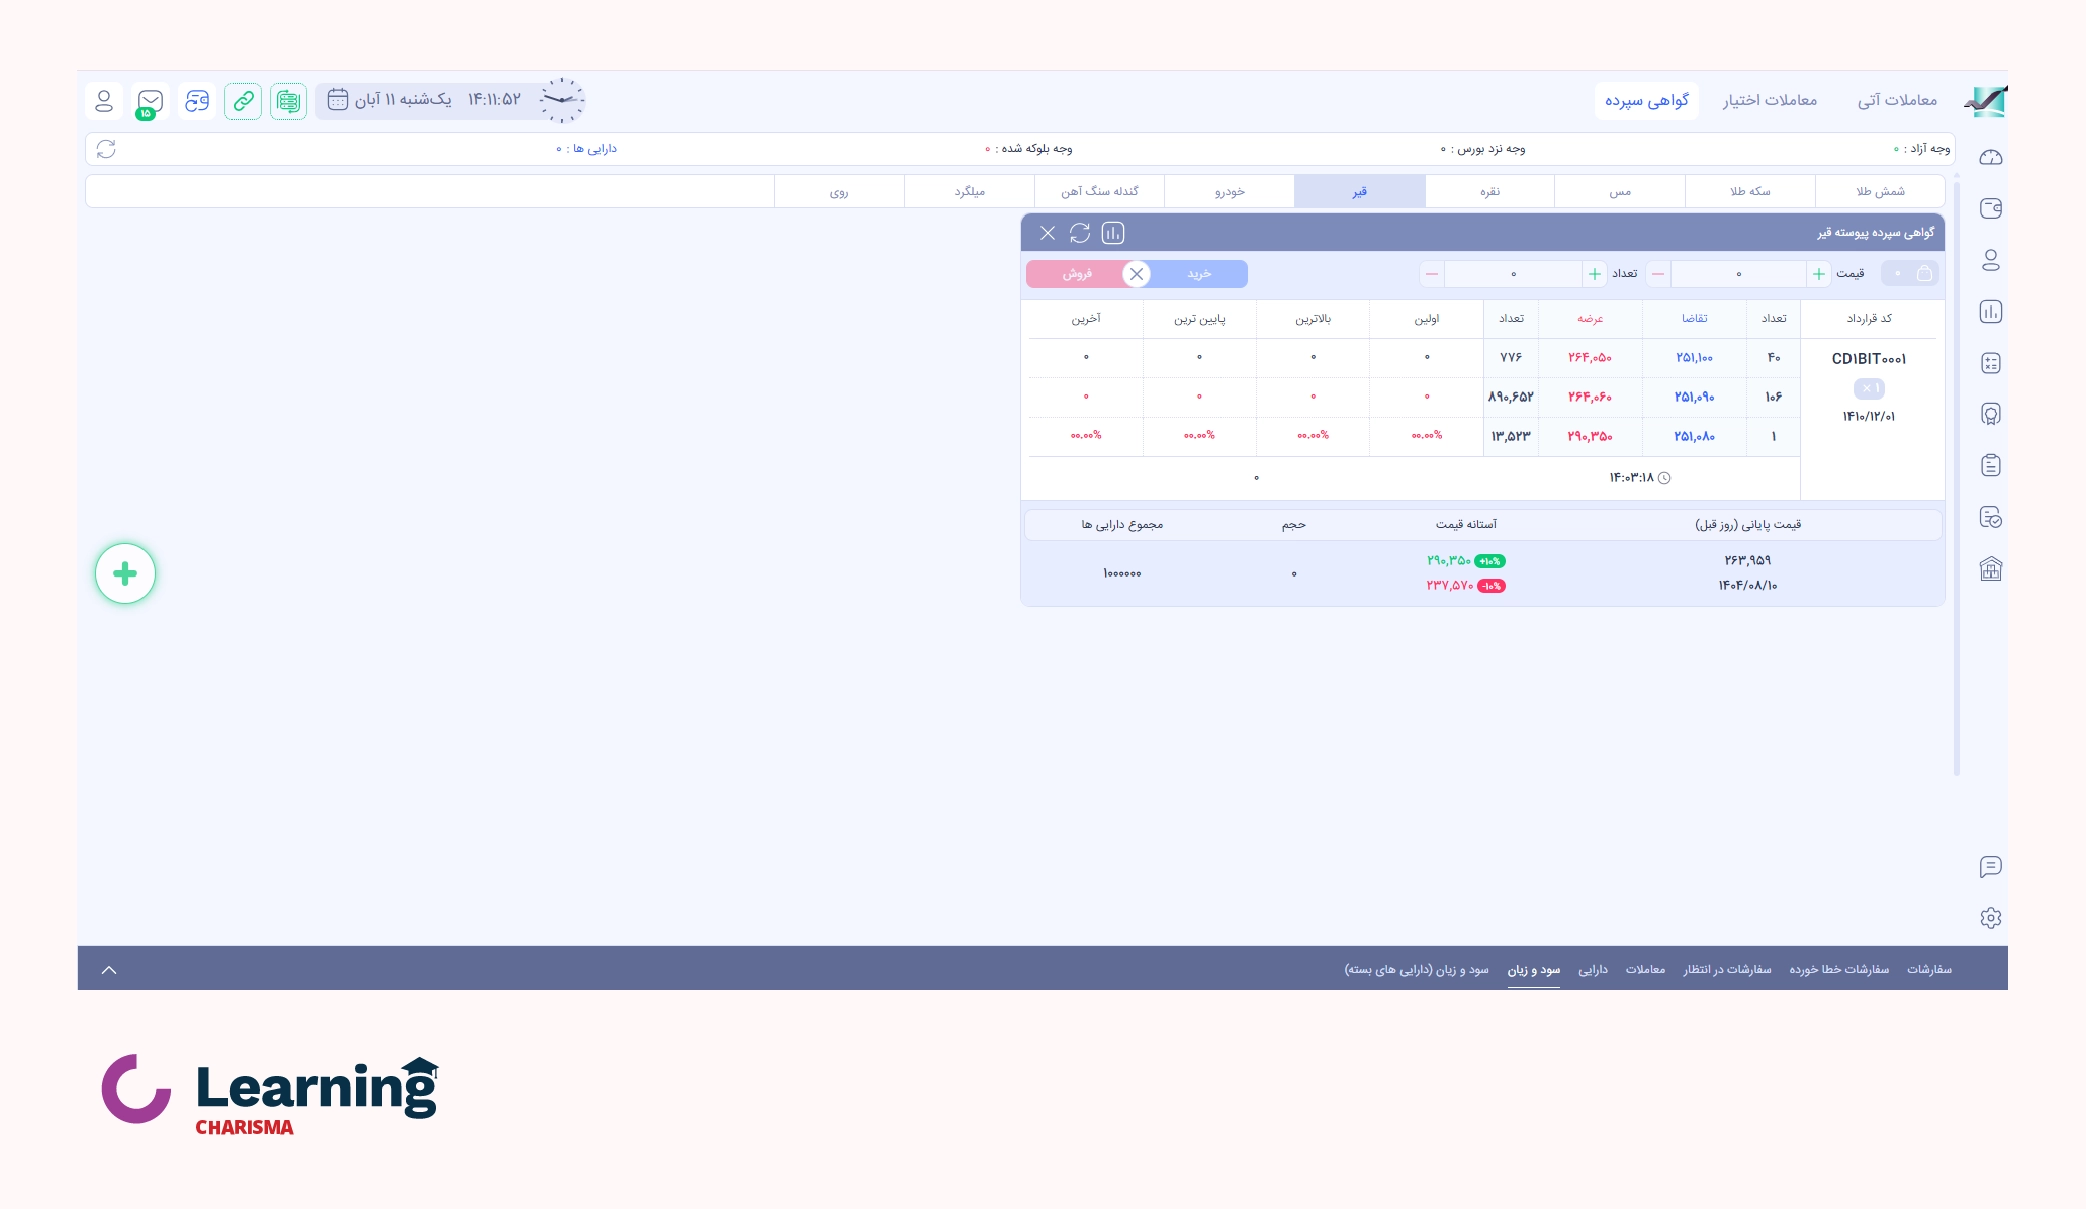Open the chat support icon in sidebar
Screen dimensions: 2086x1209
click(x=1990, y=866)
